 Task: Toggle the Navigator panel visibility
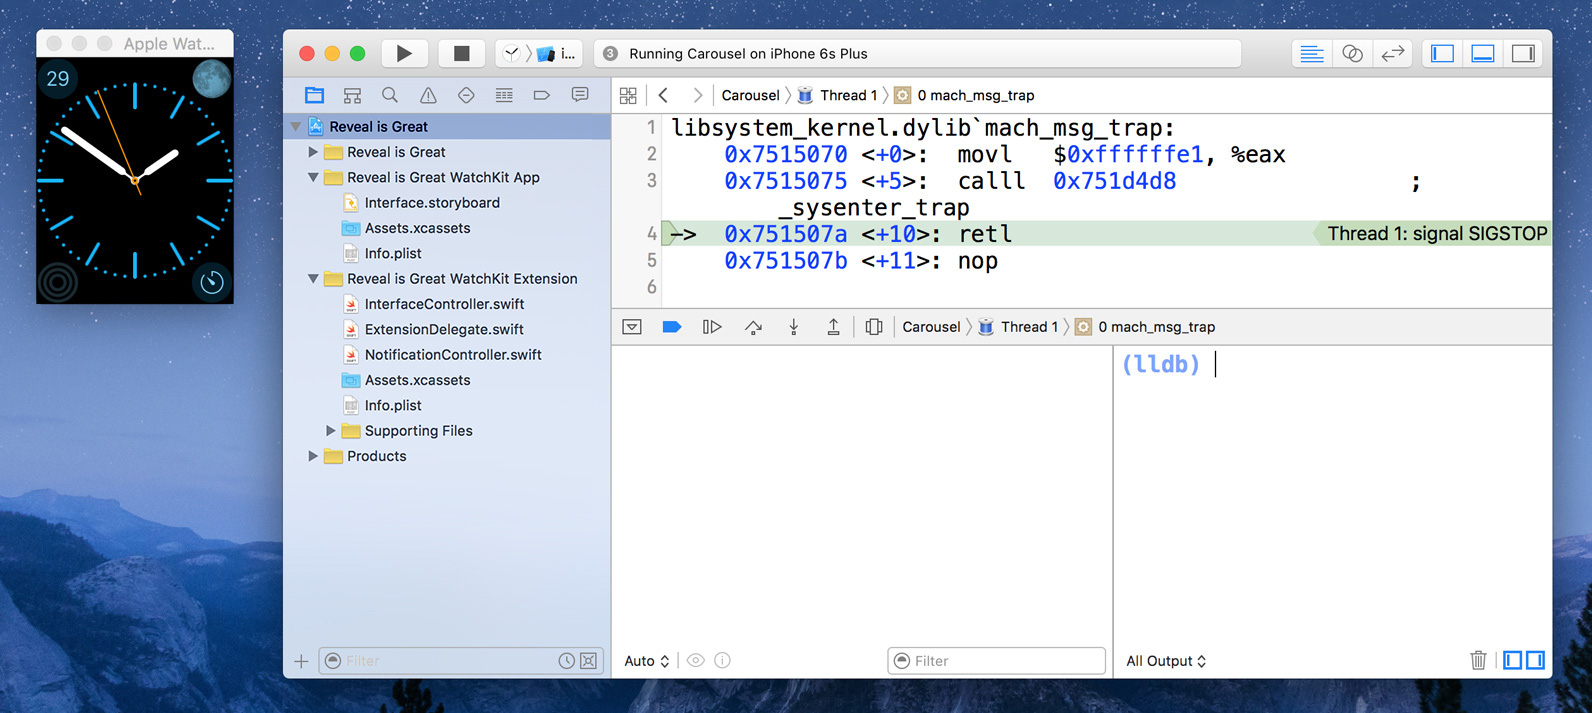coord(1442,54)
